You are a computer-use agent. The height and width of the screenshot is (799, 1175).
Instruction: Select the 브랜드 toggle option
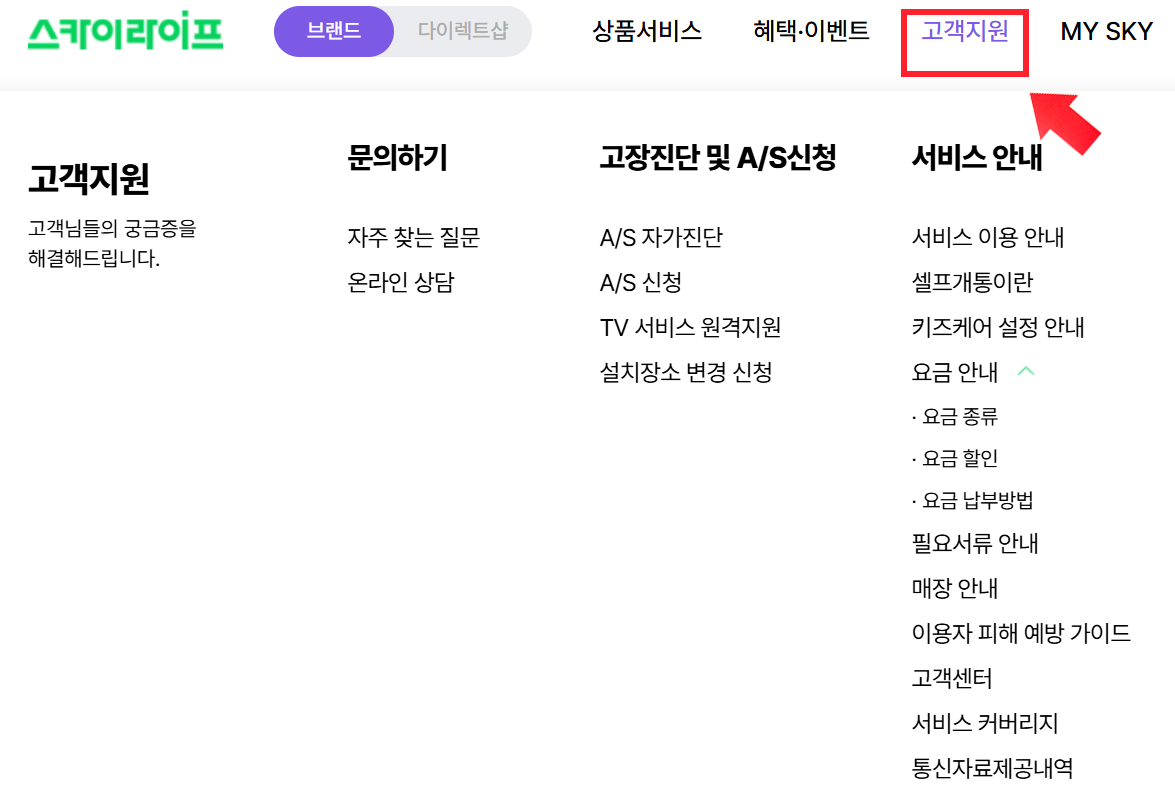[333, 32]
